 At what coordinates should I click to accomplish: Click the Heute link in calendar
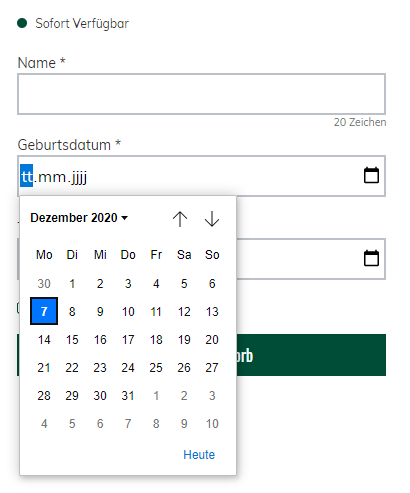click(199, 455)
